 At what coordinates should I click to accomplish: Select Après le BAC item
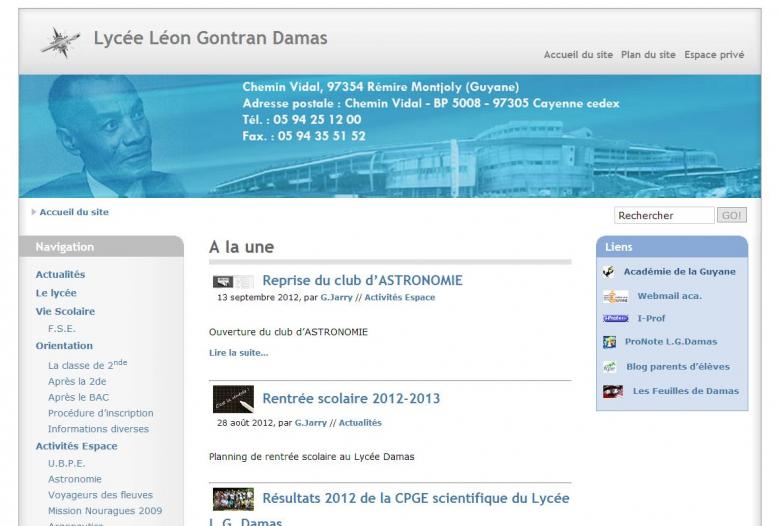(78, 397)
